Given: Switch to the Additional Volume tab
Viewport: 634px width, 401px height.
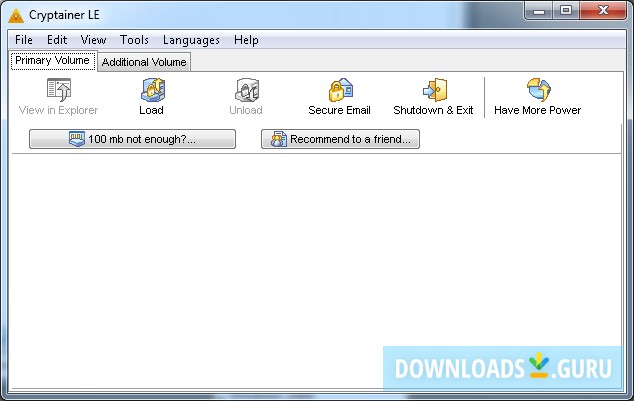Looking at the screenshot, I should [x=144, y=62].
